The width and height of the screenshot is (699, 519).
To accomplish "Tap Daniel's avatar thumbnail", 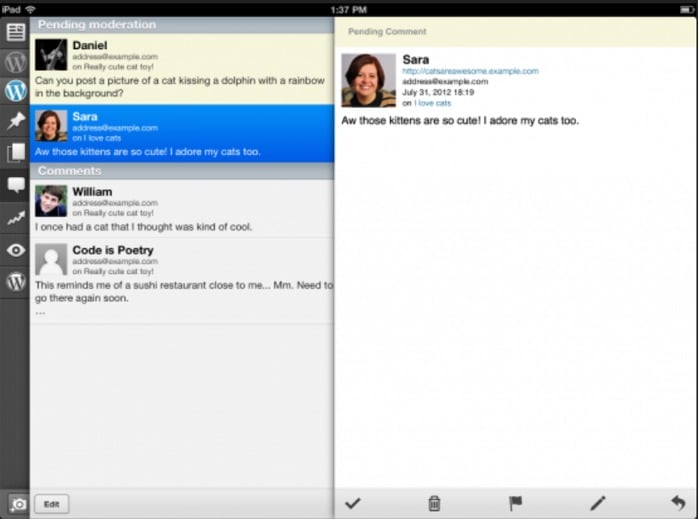I will point(51,55).
